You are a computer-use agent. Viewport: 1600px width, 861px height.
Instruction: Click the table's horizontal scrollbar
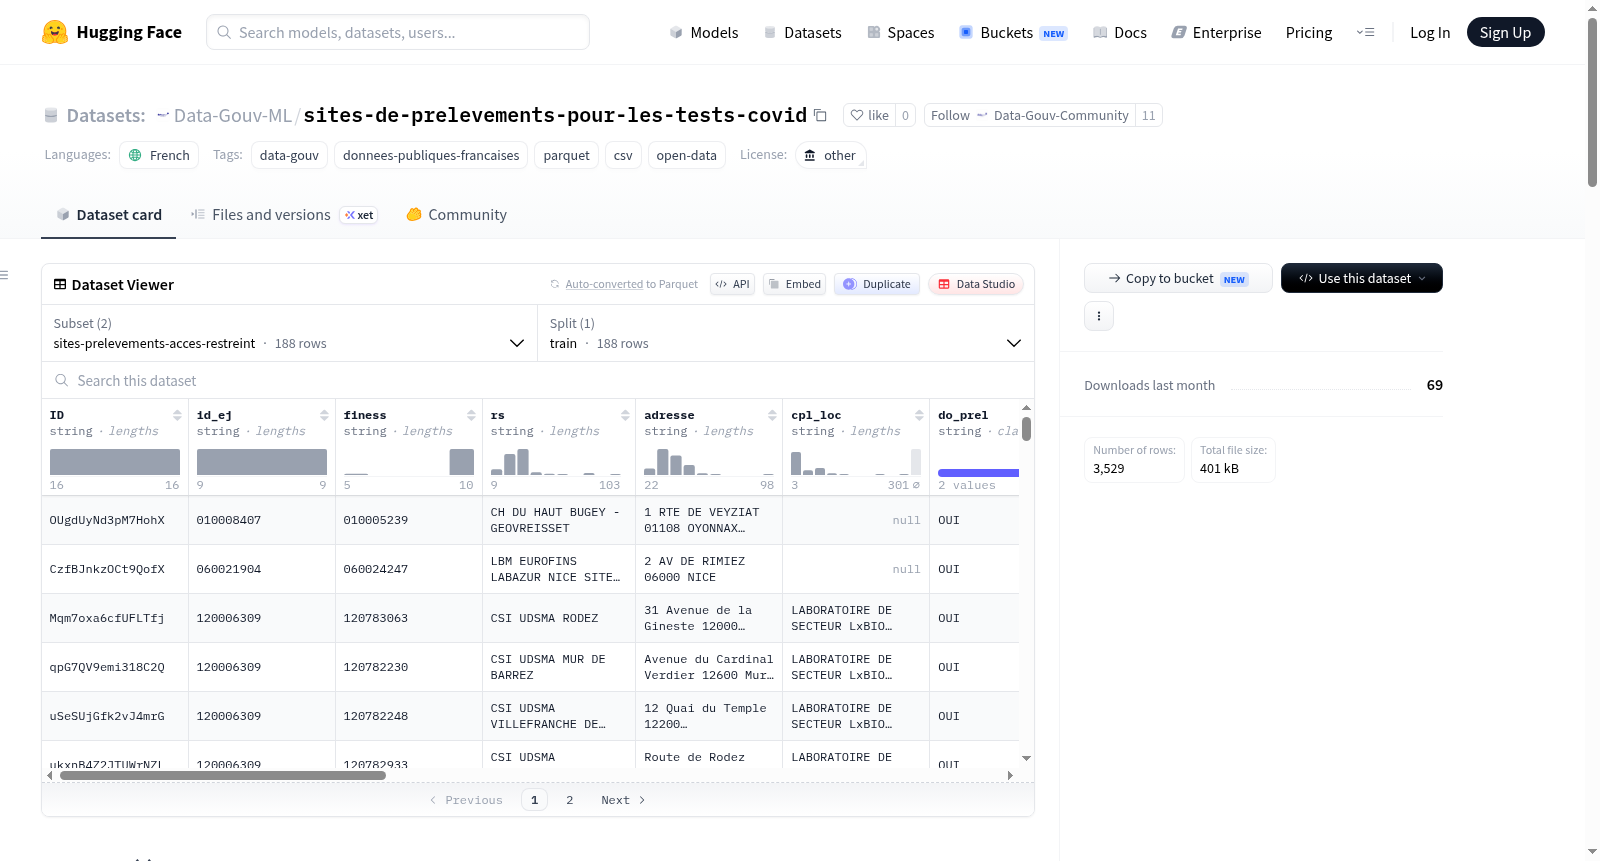[223, 775]
